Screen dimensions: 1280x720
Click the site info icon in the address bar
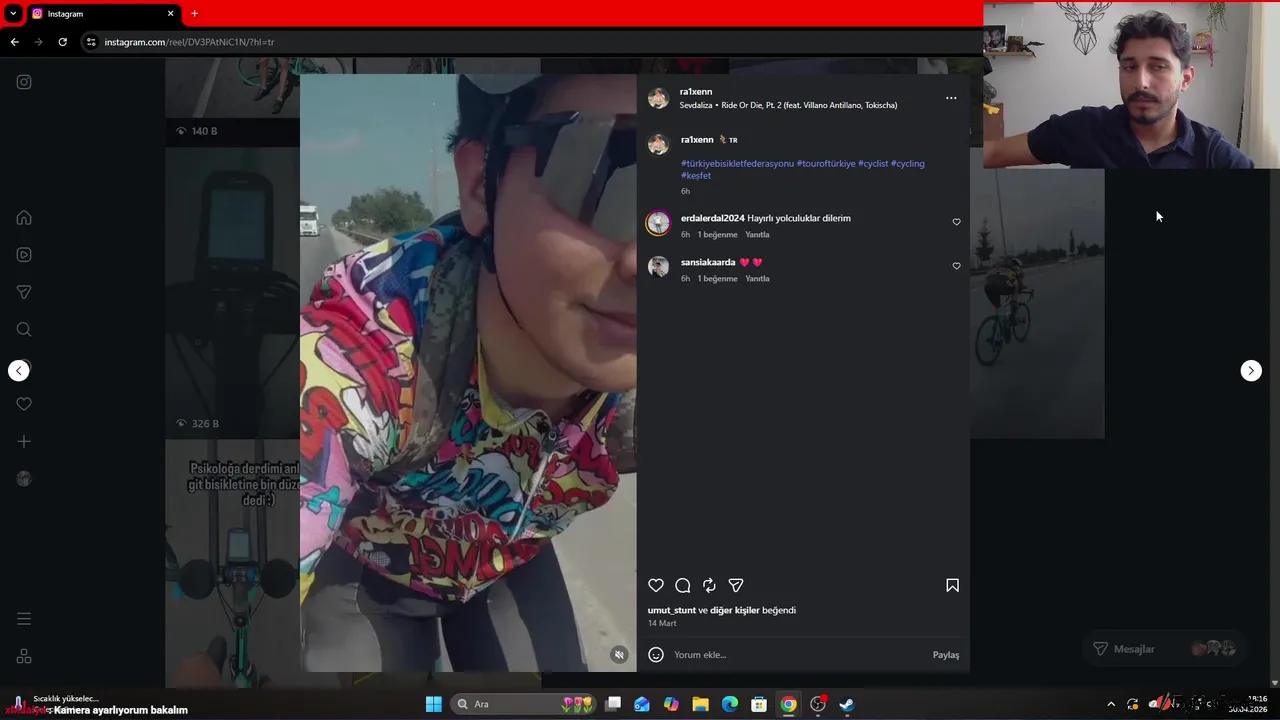click(91, 42)
